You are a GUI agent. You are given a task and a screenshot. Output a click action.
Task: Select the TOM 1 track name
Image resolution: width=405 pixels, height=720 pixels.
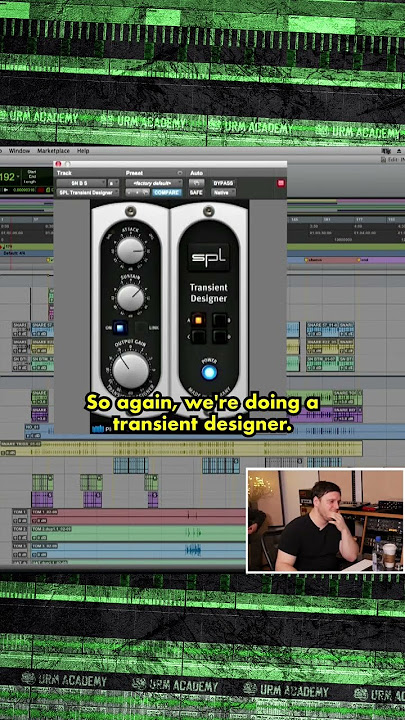[20, 512]
